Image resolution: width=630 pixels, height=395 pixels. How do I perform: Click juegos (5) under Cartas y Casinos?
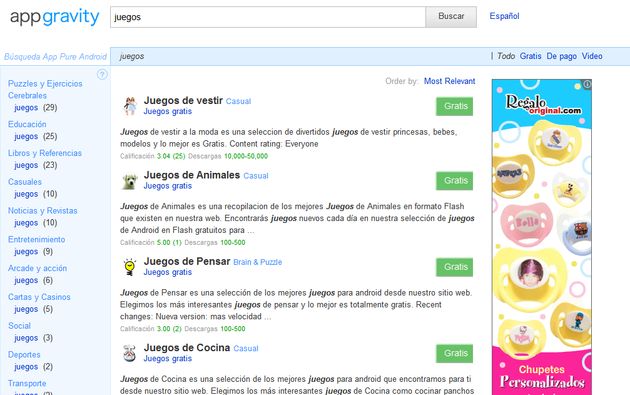pyautogui.click(x=33, y=309)
